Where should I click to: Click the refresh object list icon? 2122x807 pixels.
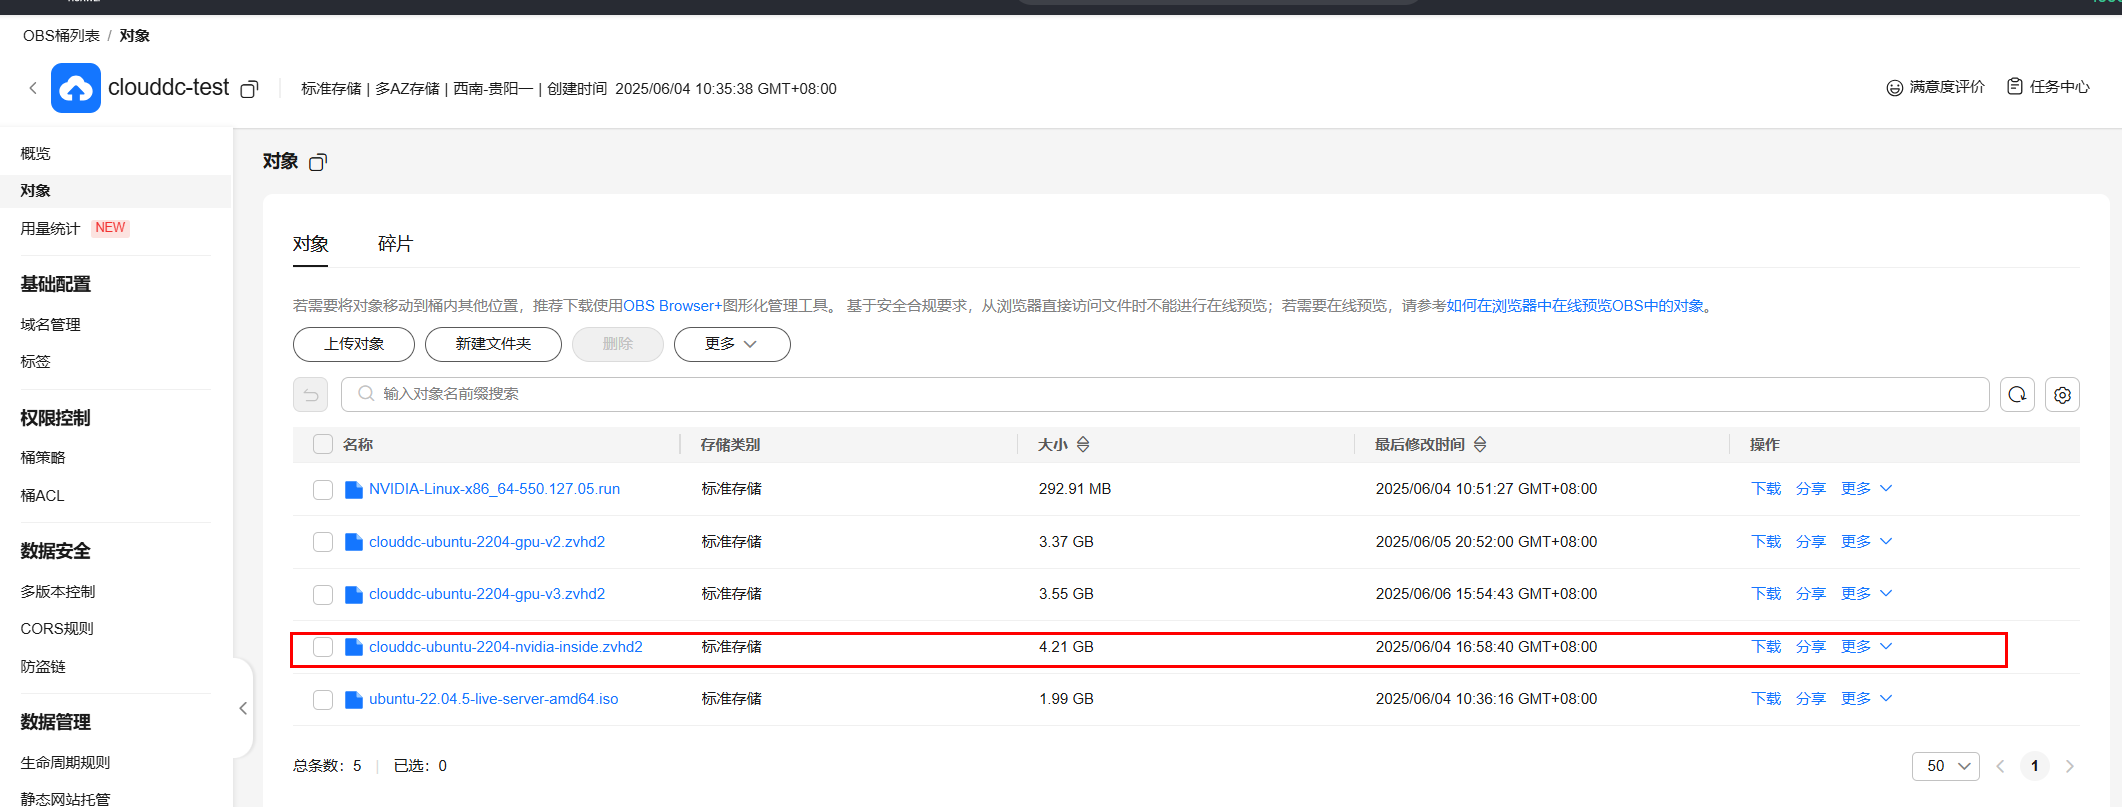click(x=2017, y=394)
